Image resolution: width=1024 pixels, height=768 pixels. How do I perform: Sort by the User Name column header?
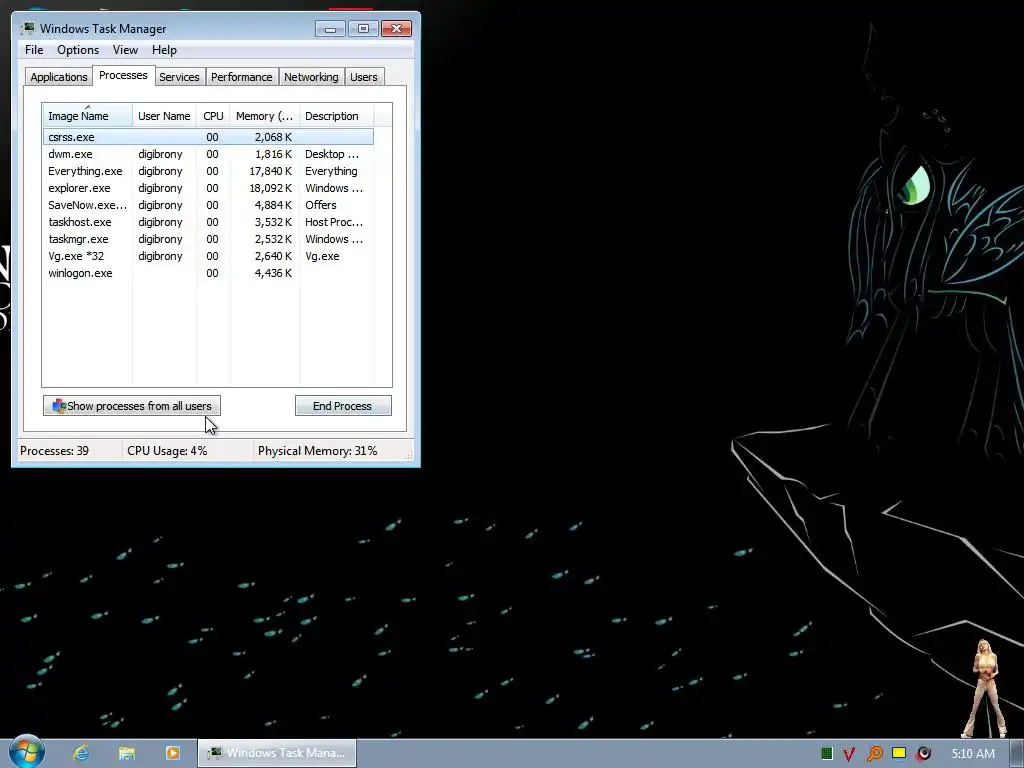pyautogui.click(x=164, y=116)
